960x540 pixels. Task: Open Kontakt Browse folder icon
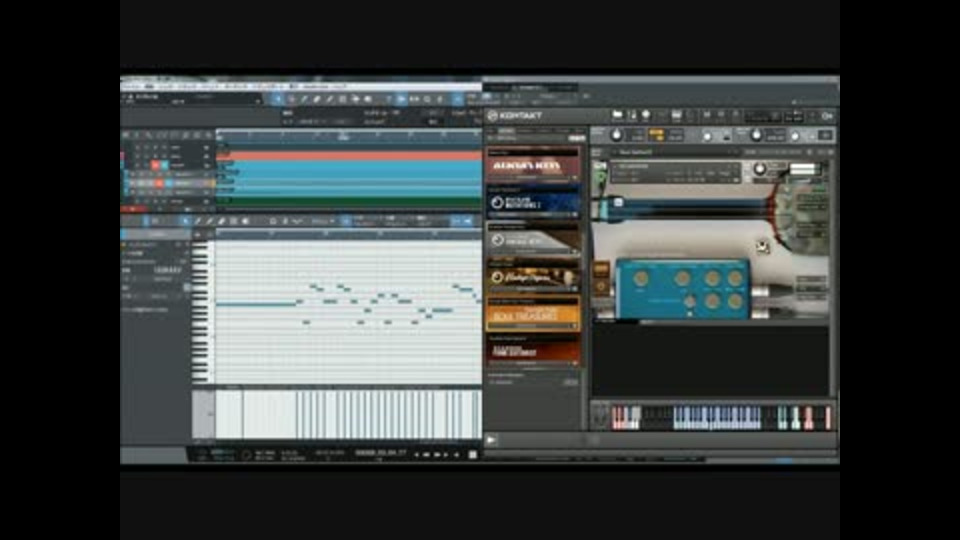pos(617,115)
